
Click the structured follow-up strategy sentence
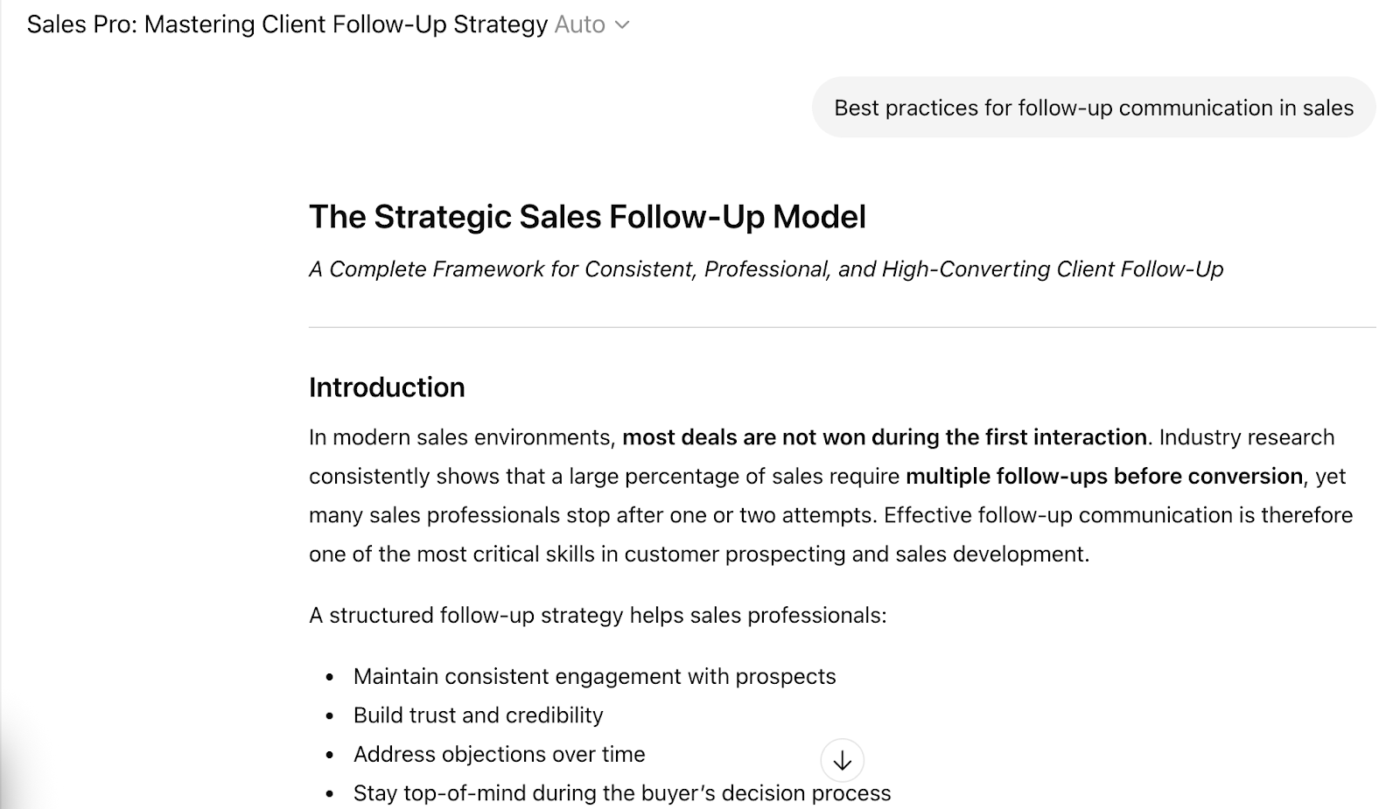597,614
